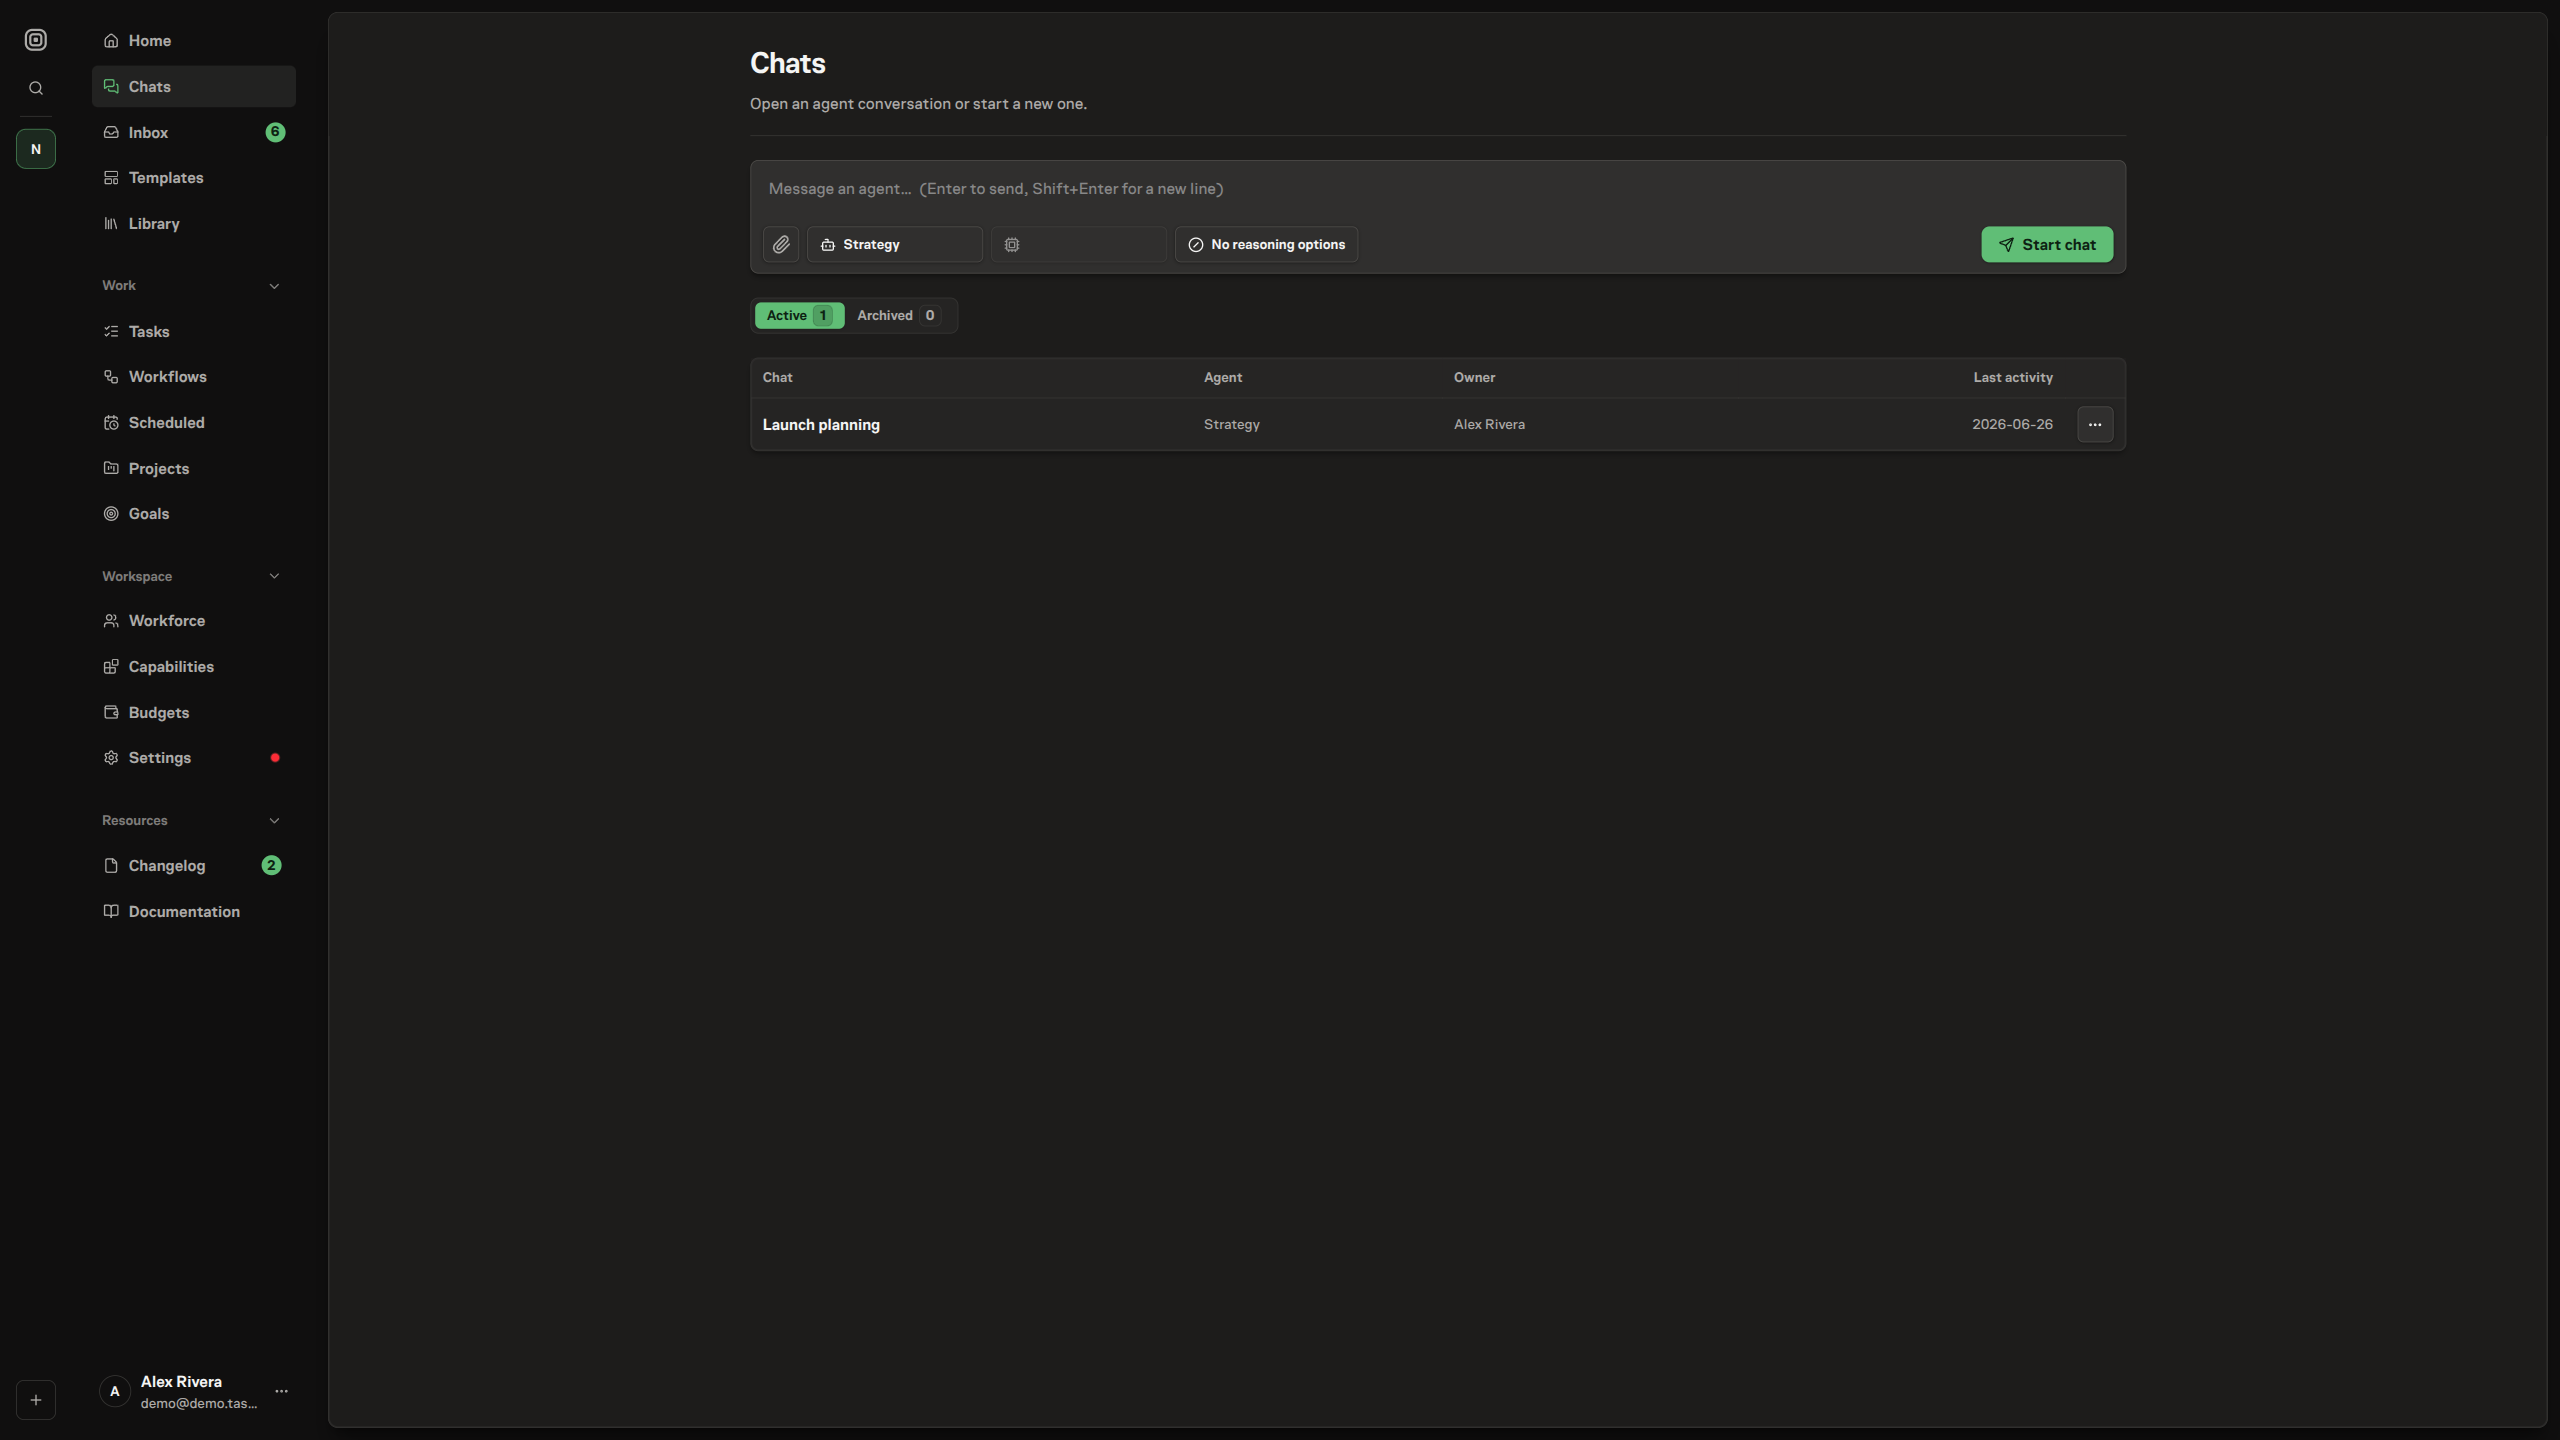Viewport: 2560px width, 1440px height.
Task: Open Inbox in sidebar
Action: click(194, 132)
